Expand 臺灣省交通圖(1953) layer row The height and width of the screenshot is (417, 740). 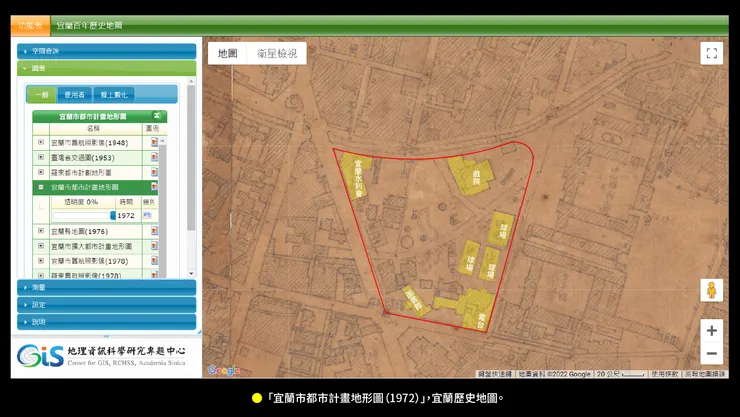point(41,158)
